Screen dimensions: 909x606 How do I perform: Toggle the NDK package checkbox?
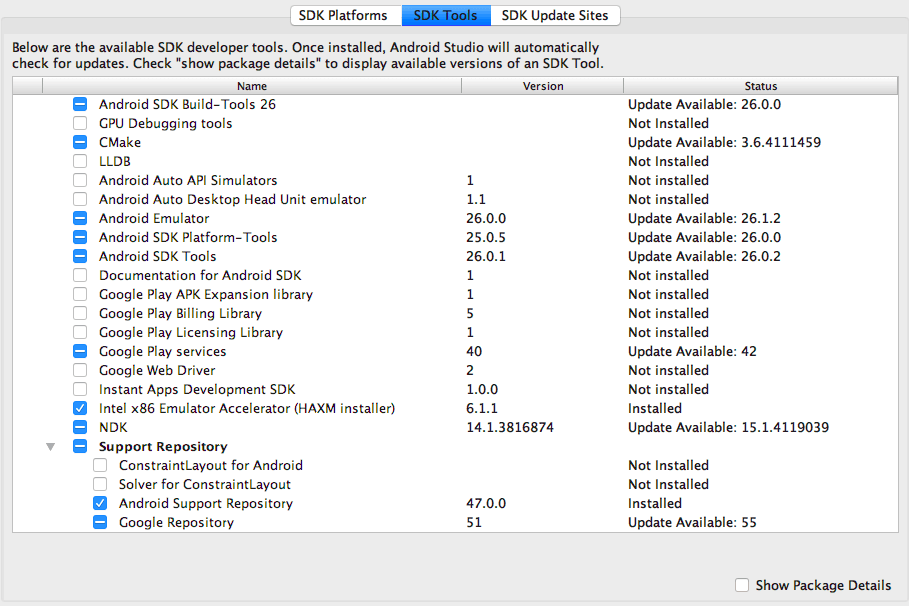click(x=80, y=427)
